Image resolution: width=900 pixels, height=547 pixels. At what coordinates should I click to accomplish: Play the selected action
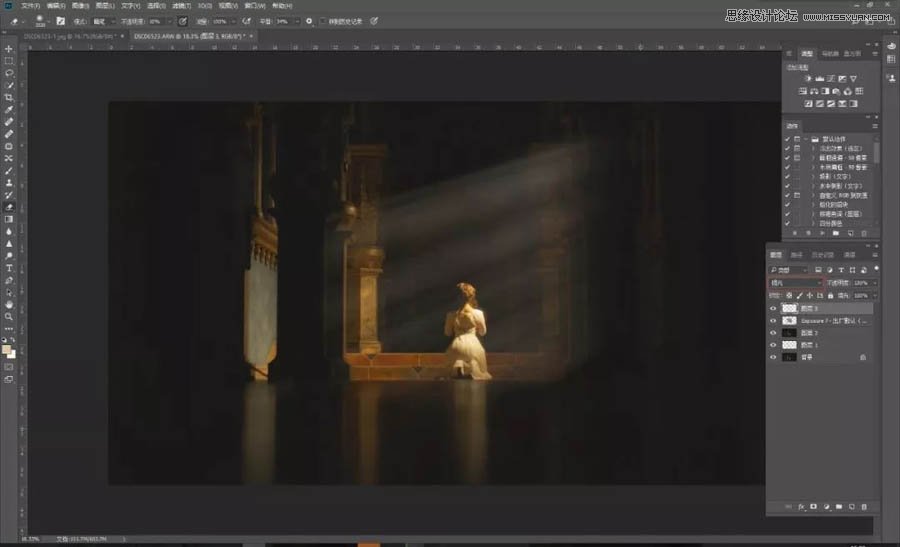point(822,232)
